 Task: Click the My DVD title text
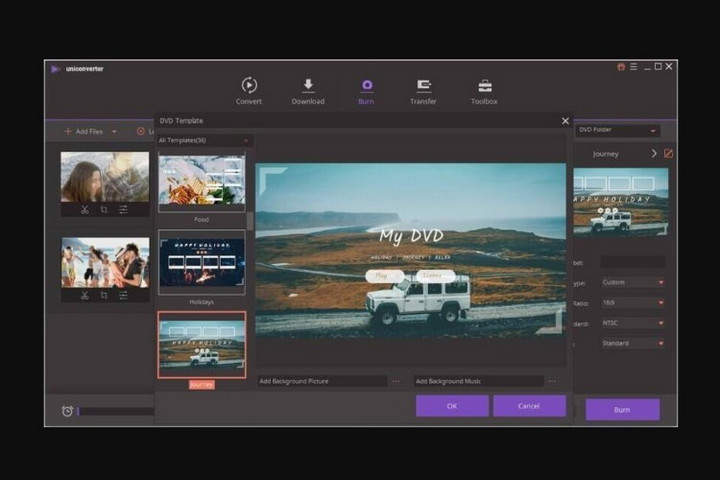click(x=411, y=236)
